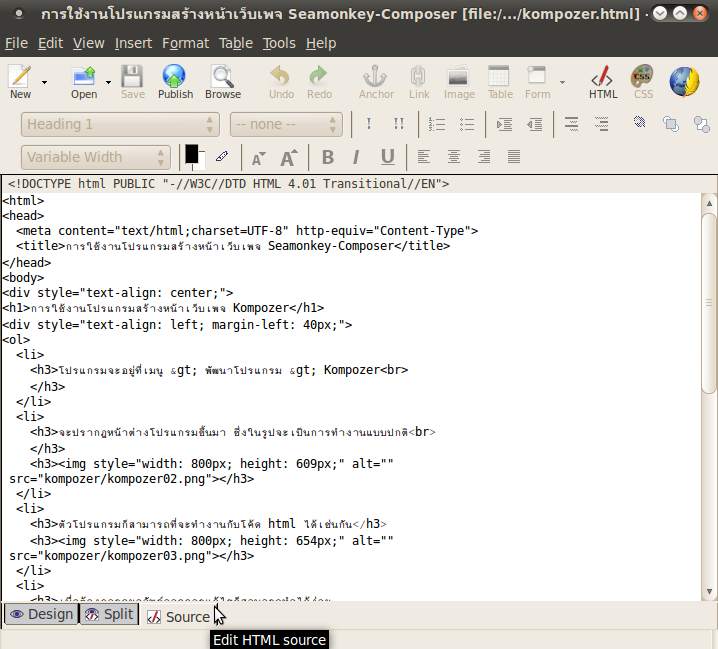The height and width of the screenshot is (649, 718).
Task: Click the Form insert icon
Action: point(537,75)
